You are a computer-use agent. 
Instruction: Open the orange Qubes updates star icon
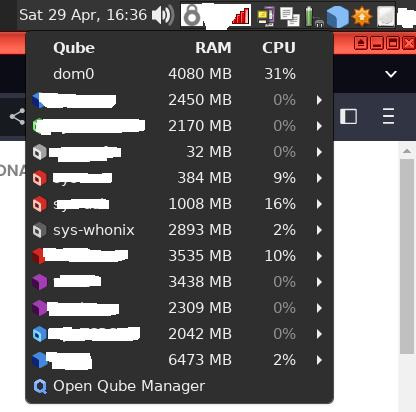point(362,16)
